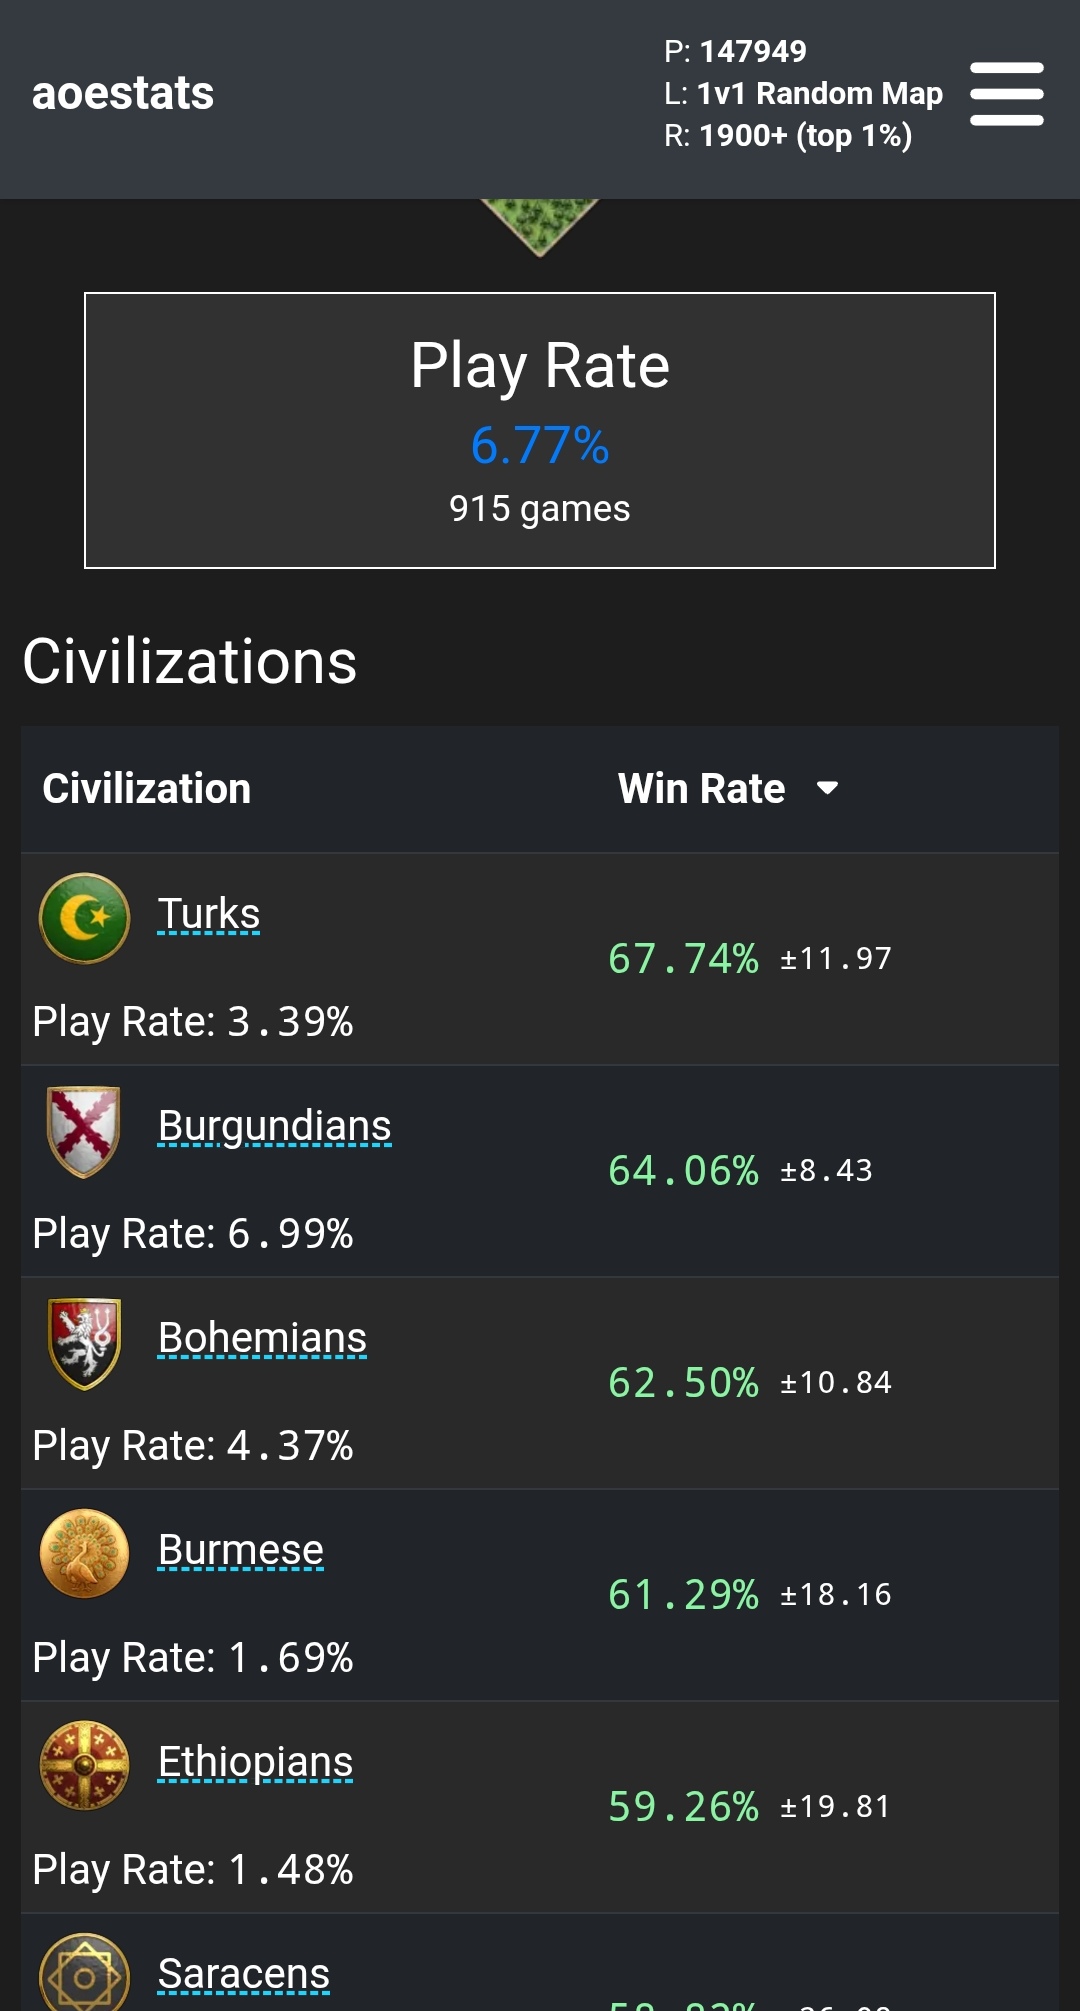Open the hamburger menu
The width and height of the screenshot is (1080, 2011).
coord(1006,94)
